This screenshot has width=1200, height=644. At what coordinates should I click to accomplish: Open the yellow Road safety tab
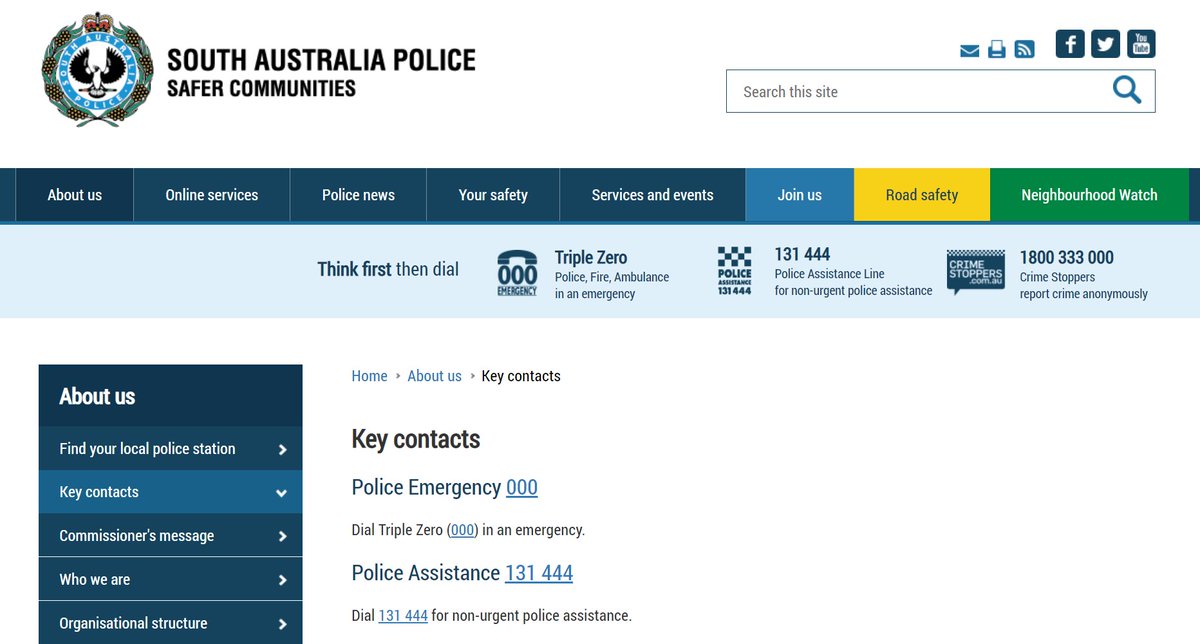click(x=922, y=195)
